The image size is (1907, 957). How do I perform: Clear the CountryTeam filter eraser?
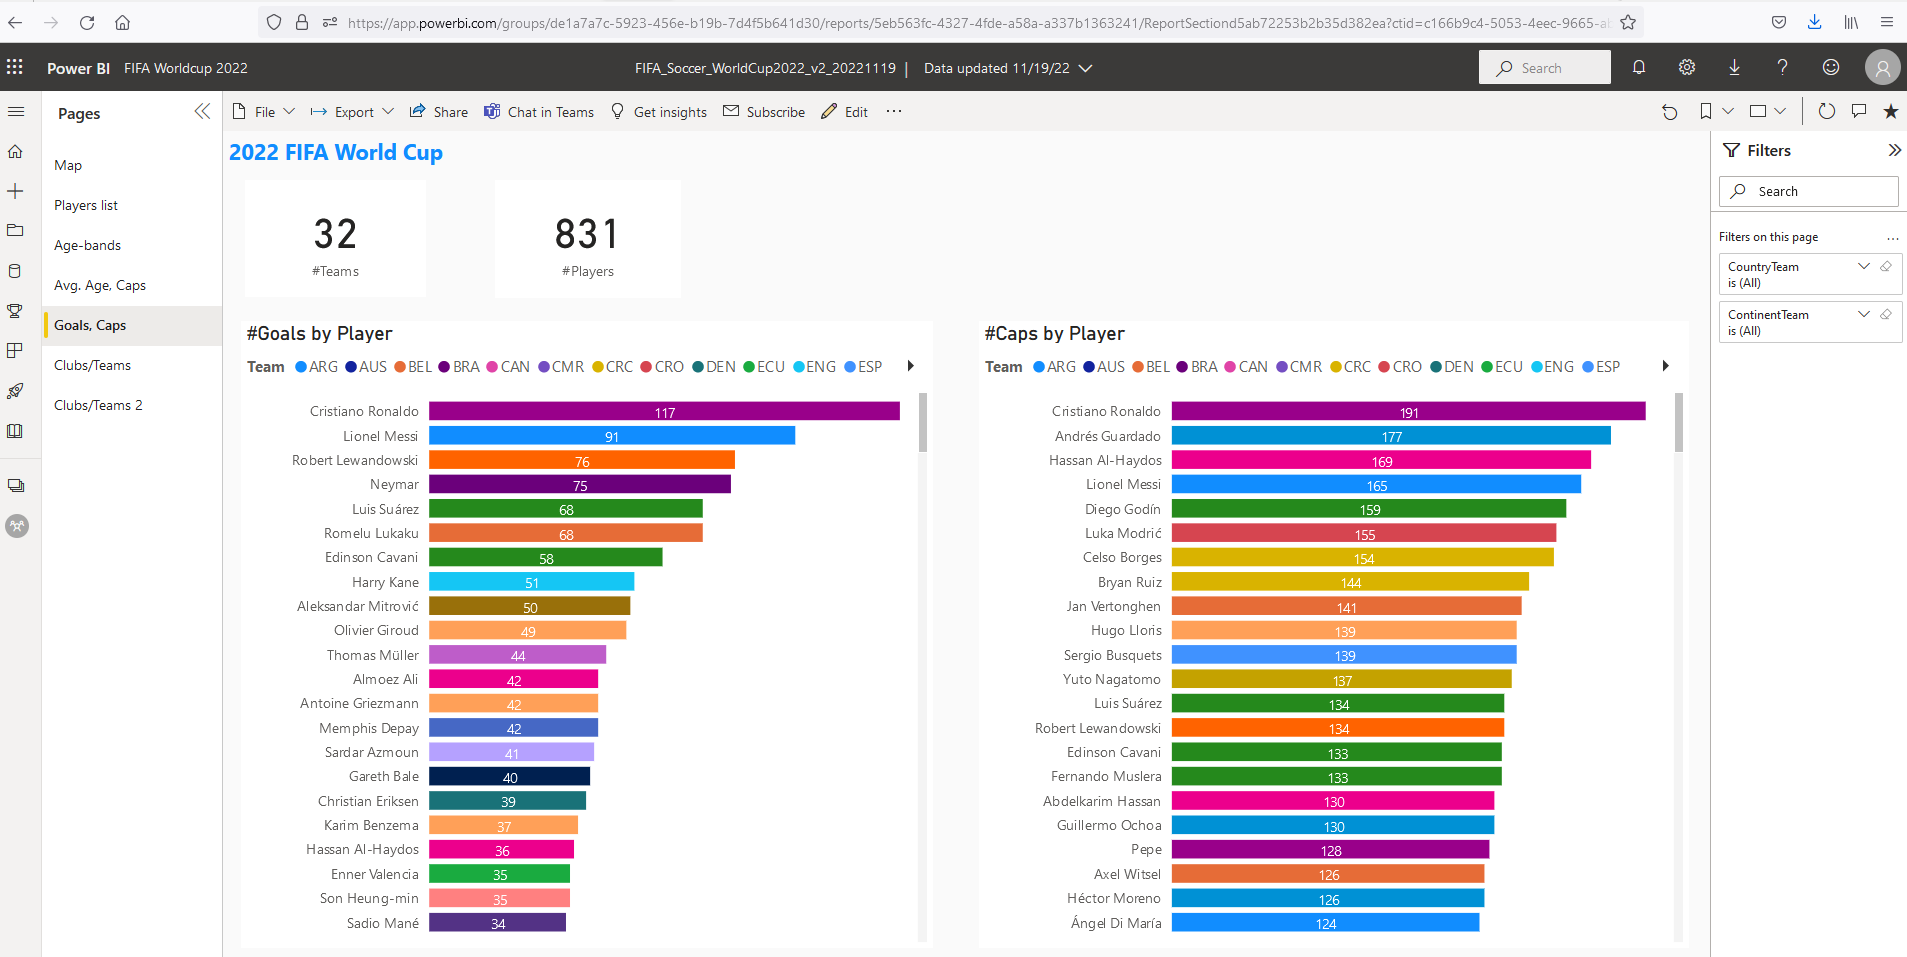(1886, 266)
